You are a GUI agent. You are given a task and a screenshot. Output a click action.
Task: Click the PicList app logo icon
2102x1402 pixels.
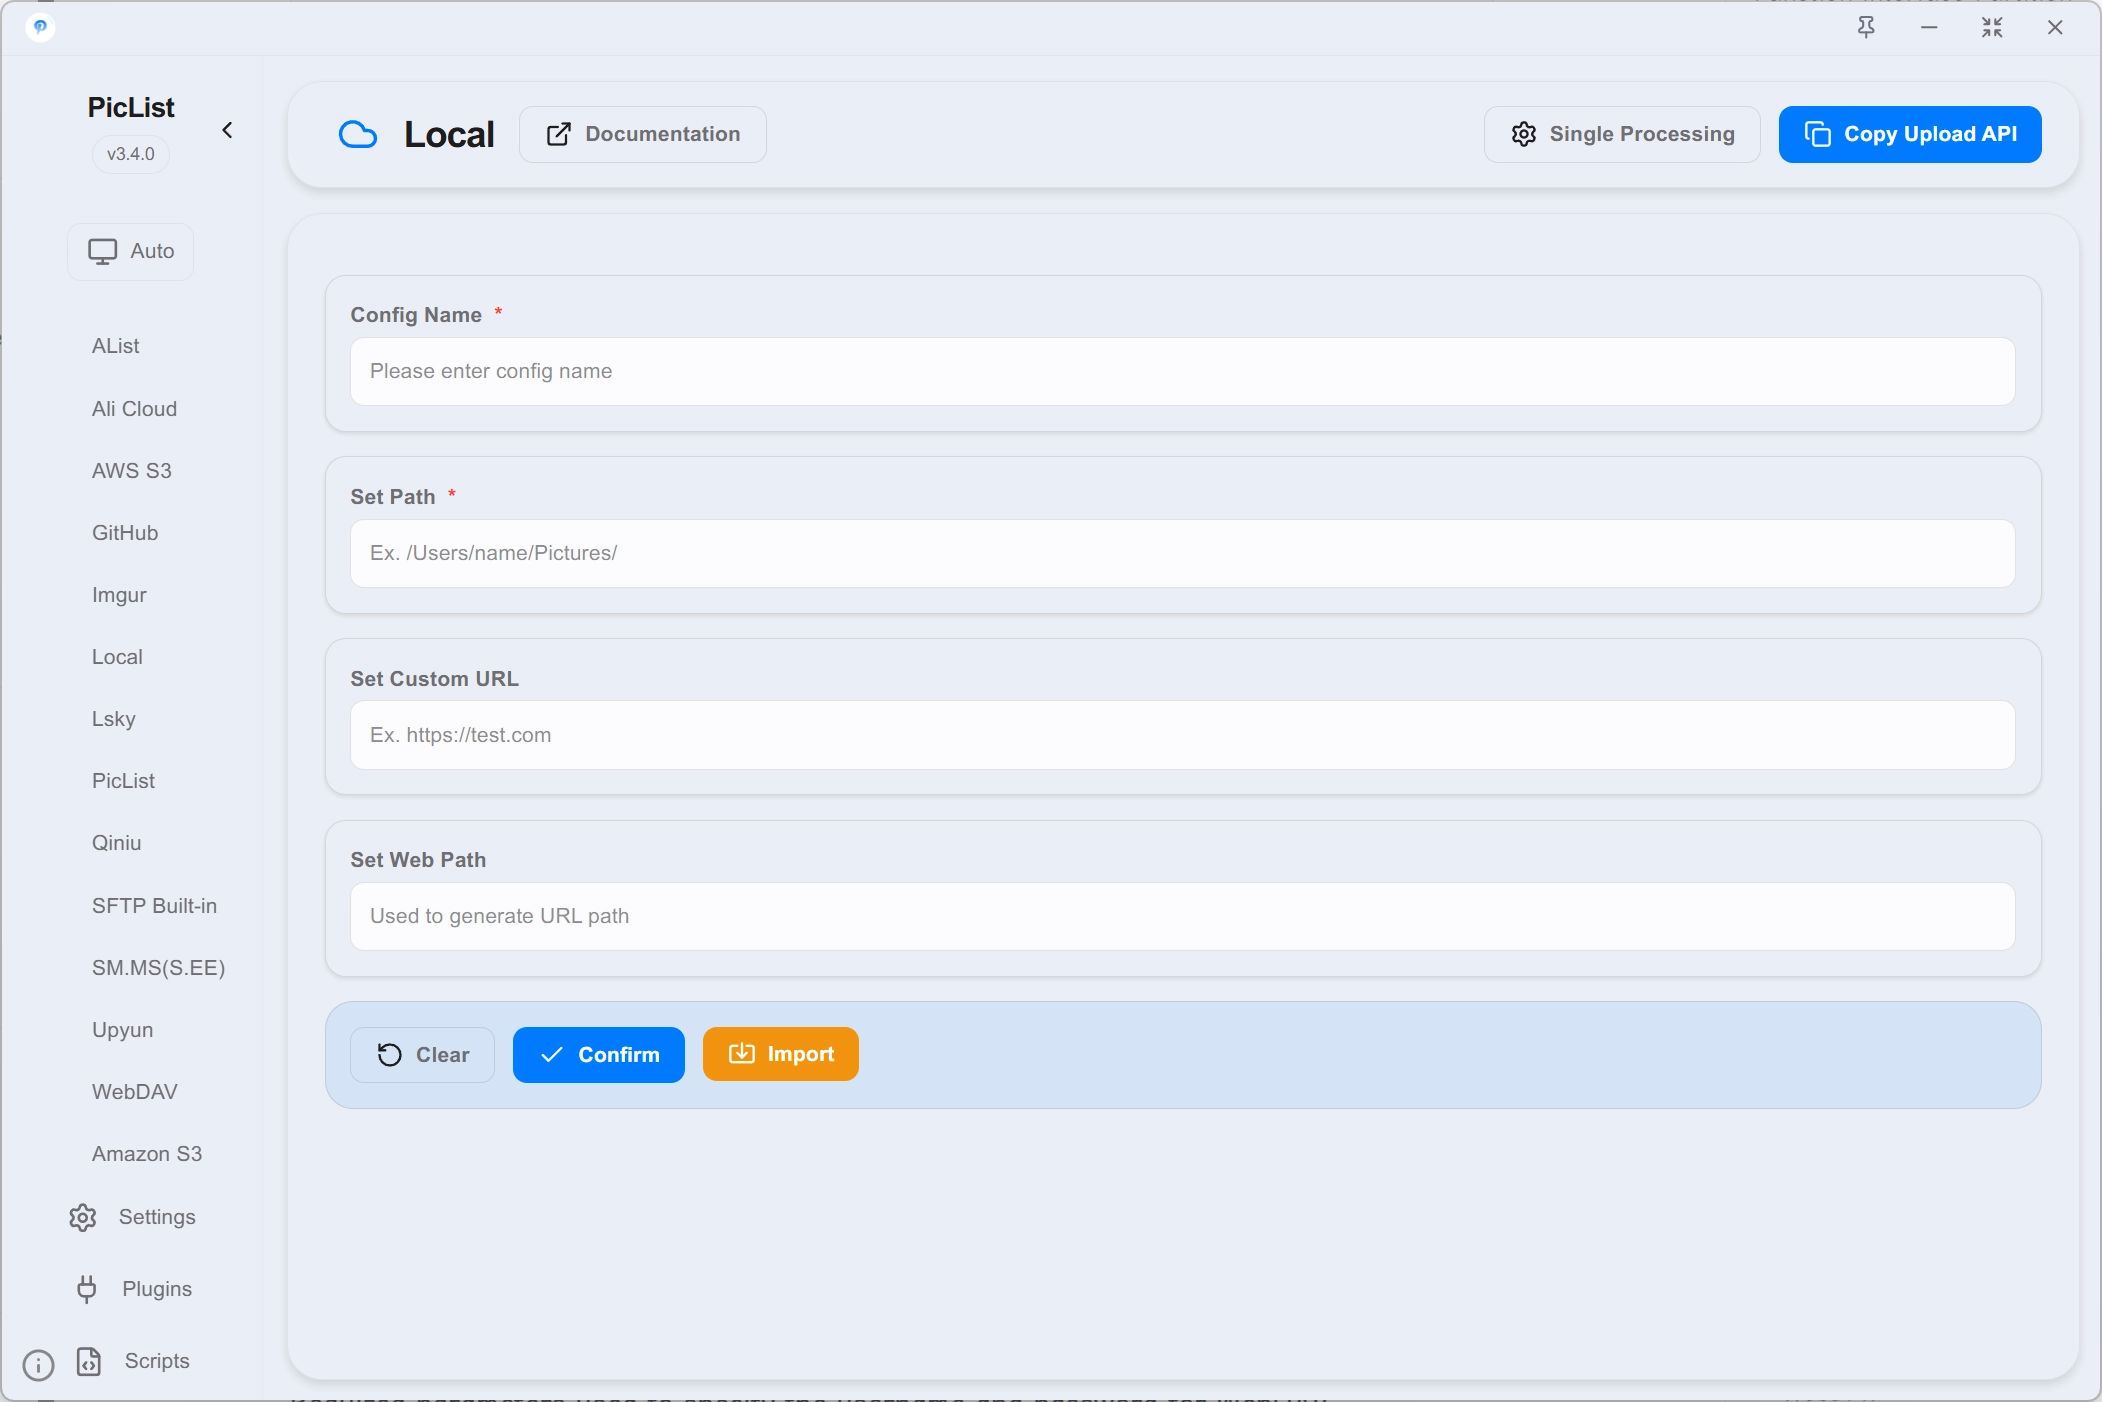coord(40,27)
